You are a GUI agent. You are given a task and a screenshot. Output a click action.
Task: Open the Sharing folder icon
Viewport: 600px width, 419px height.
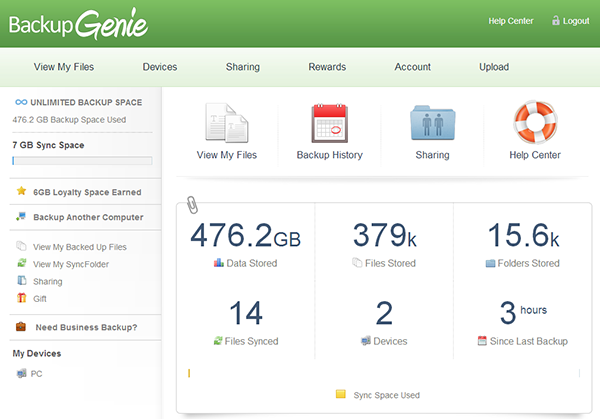432,123
